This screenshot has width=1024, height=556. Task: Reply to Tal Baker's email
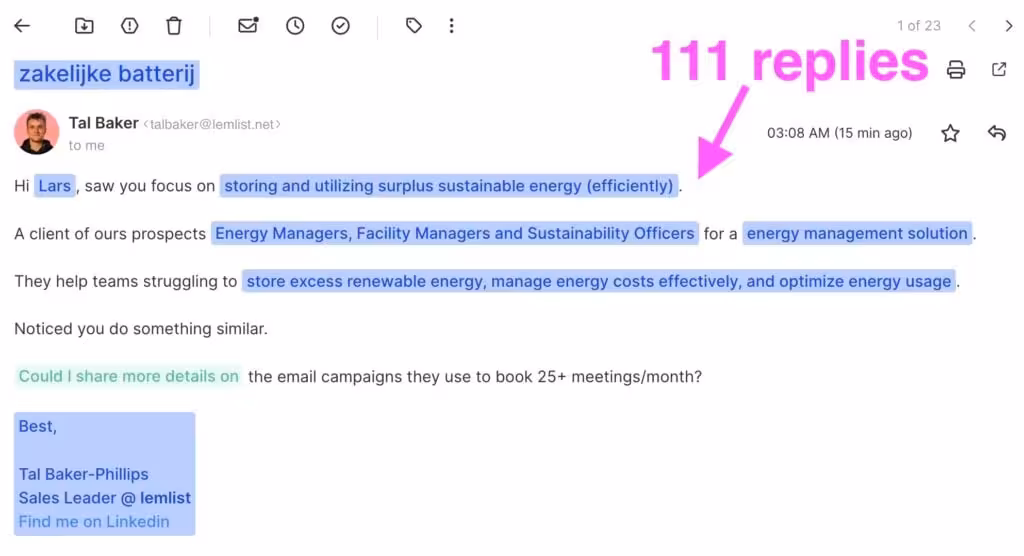[x=996, y=133]
